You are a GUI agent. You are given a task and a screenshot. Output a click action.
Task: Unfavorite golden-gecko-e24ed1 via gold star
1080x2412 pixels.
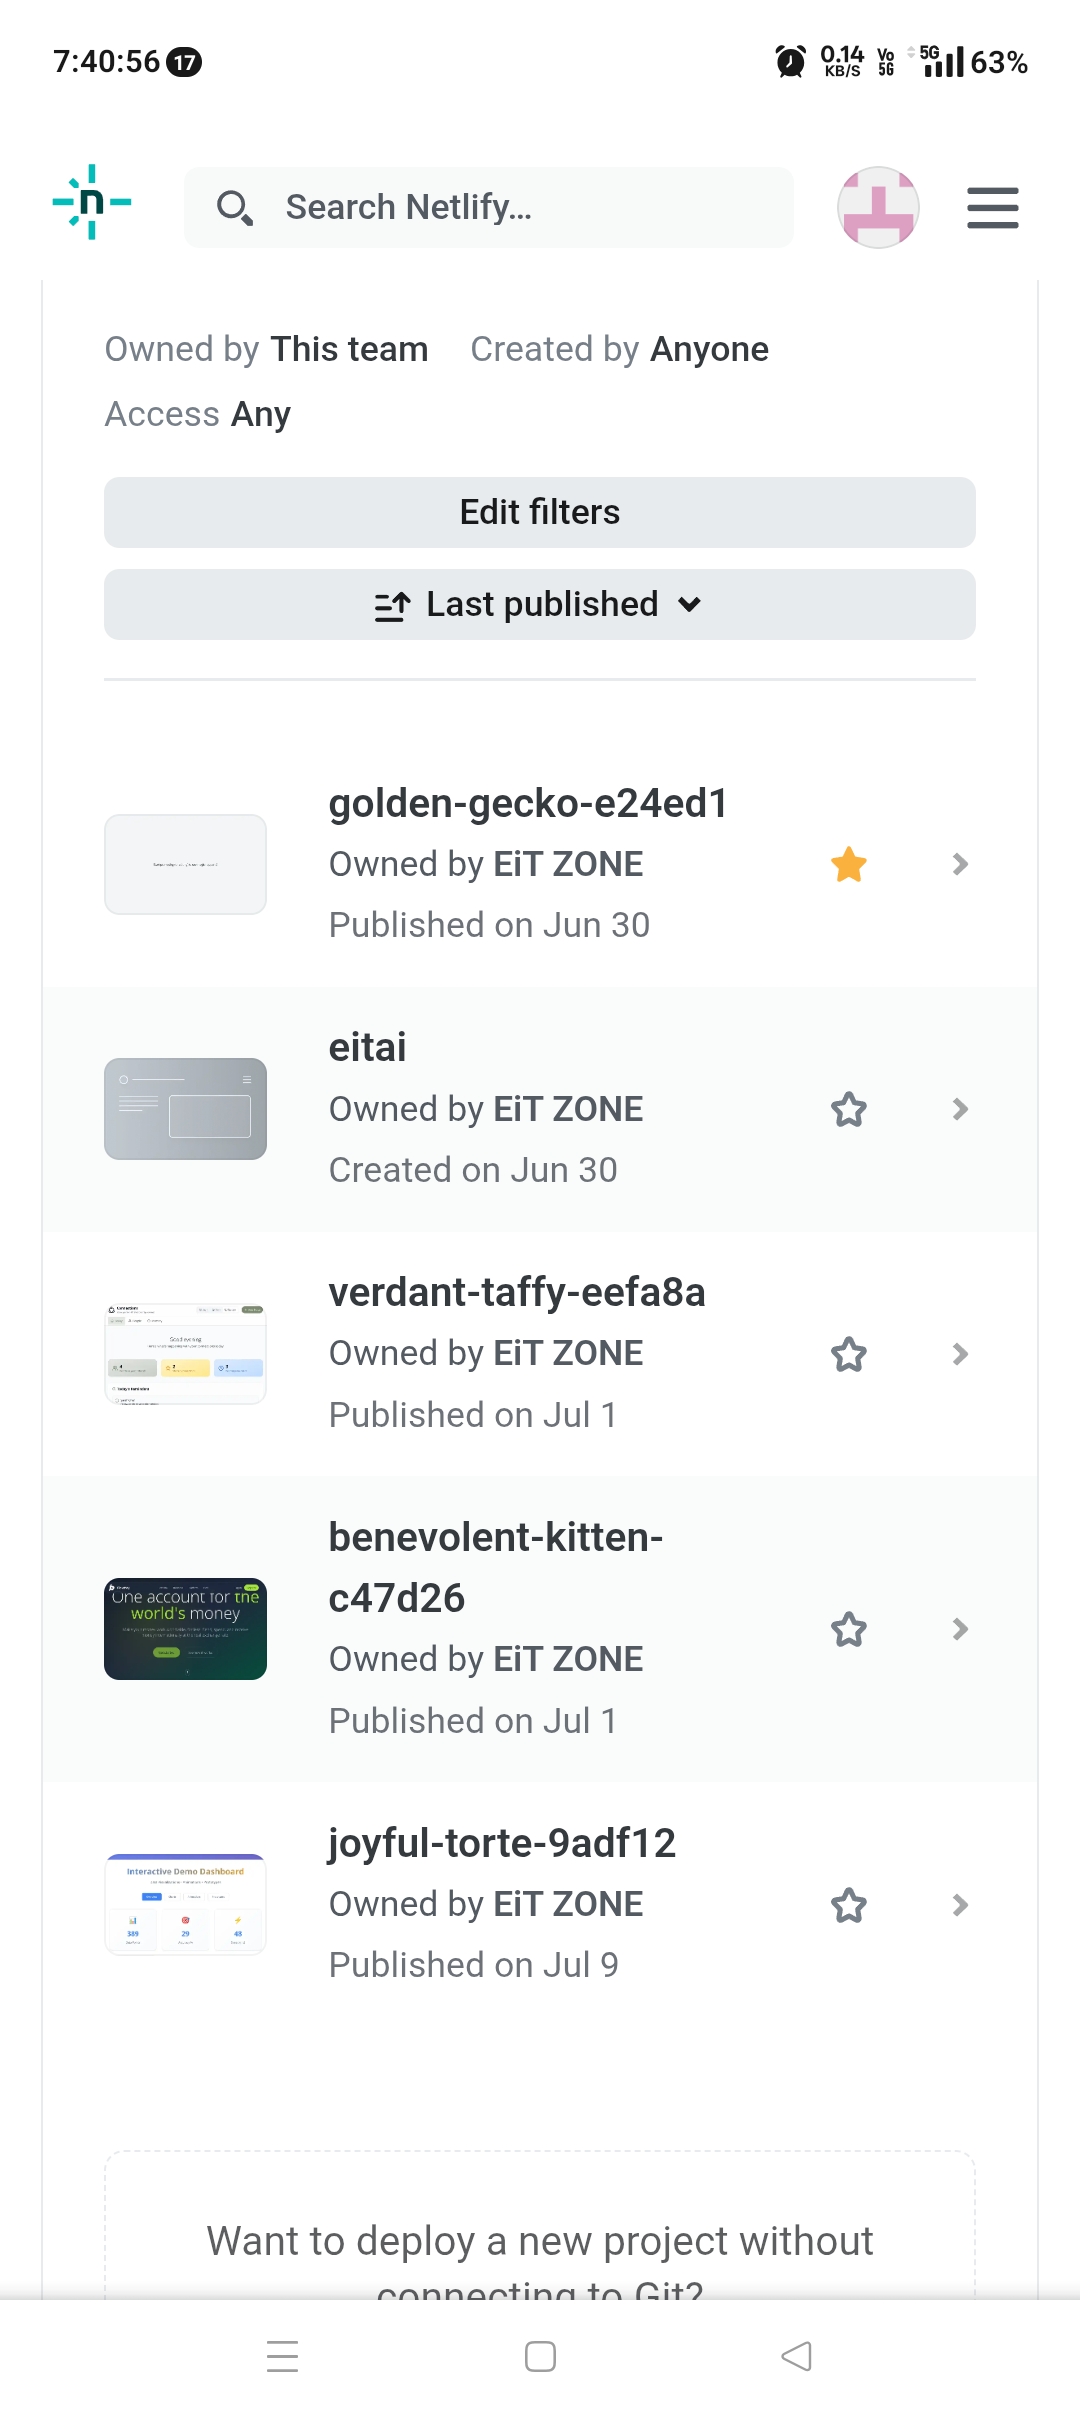(849, 865)
